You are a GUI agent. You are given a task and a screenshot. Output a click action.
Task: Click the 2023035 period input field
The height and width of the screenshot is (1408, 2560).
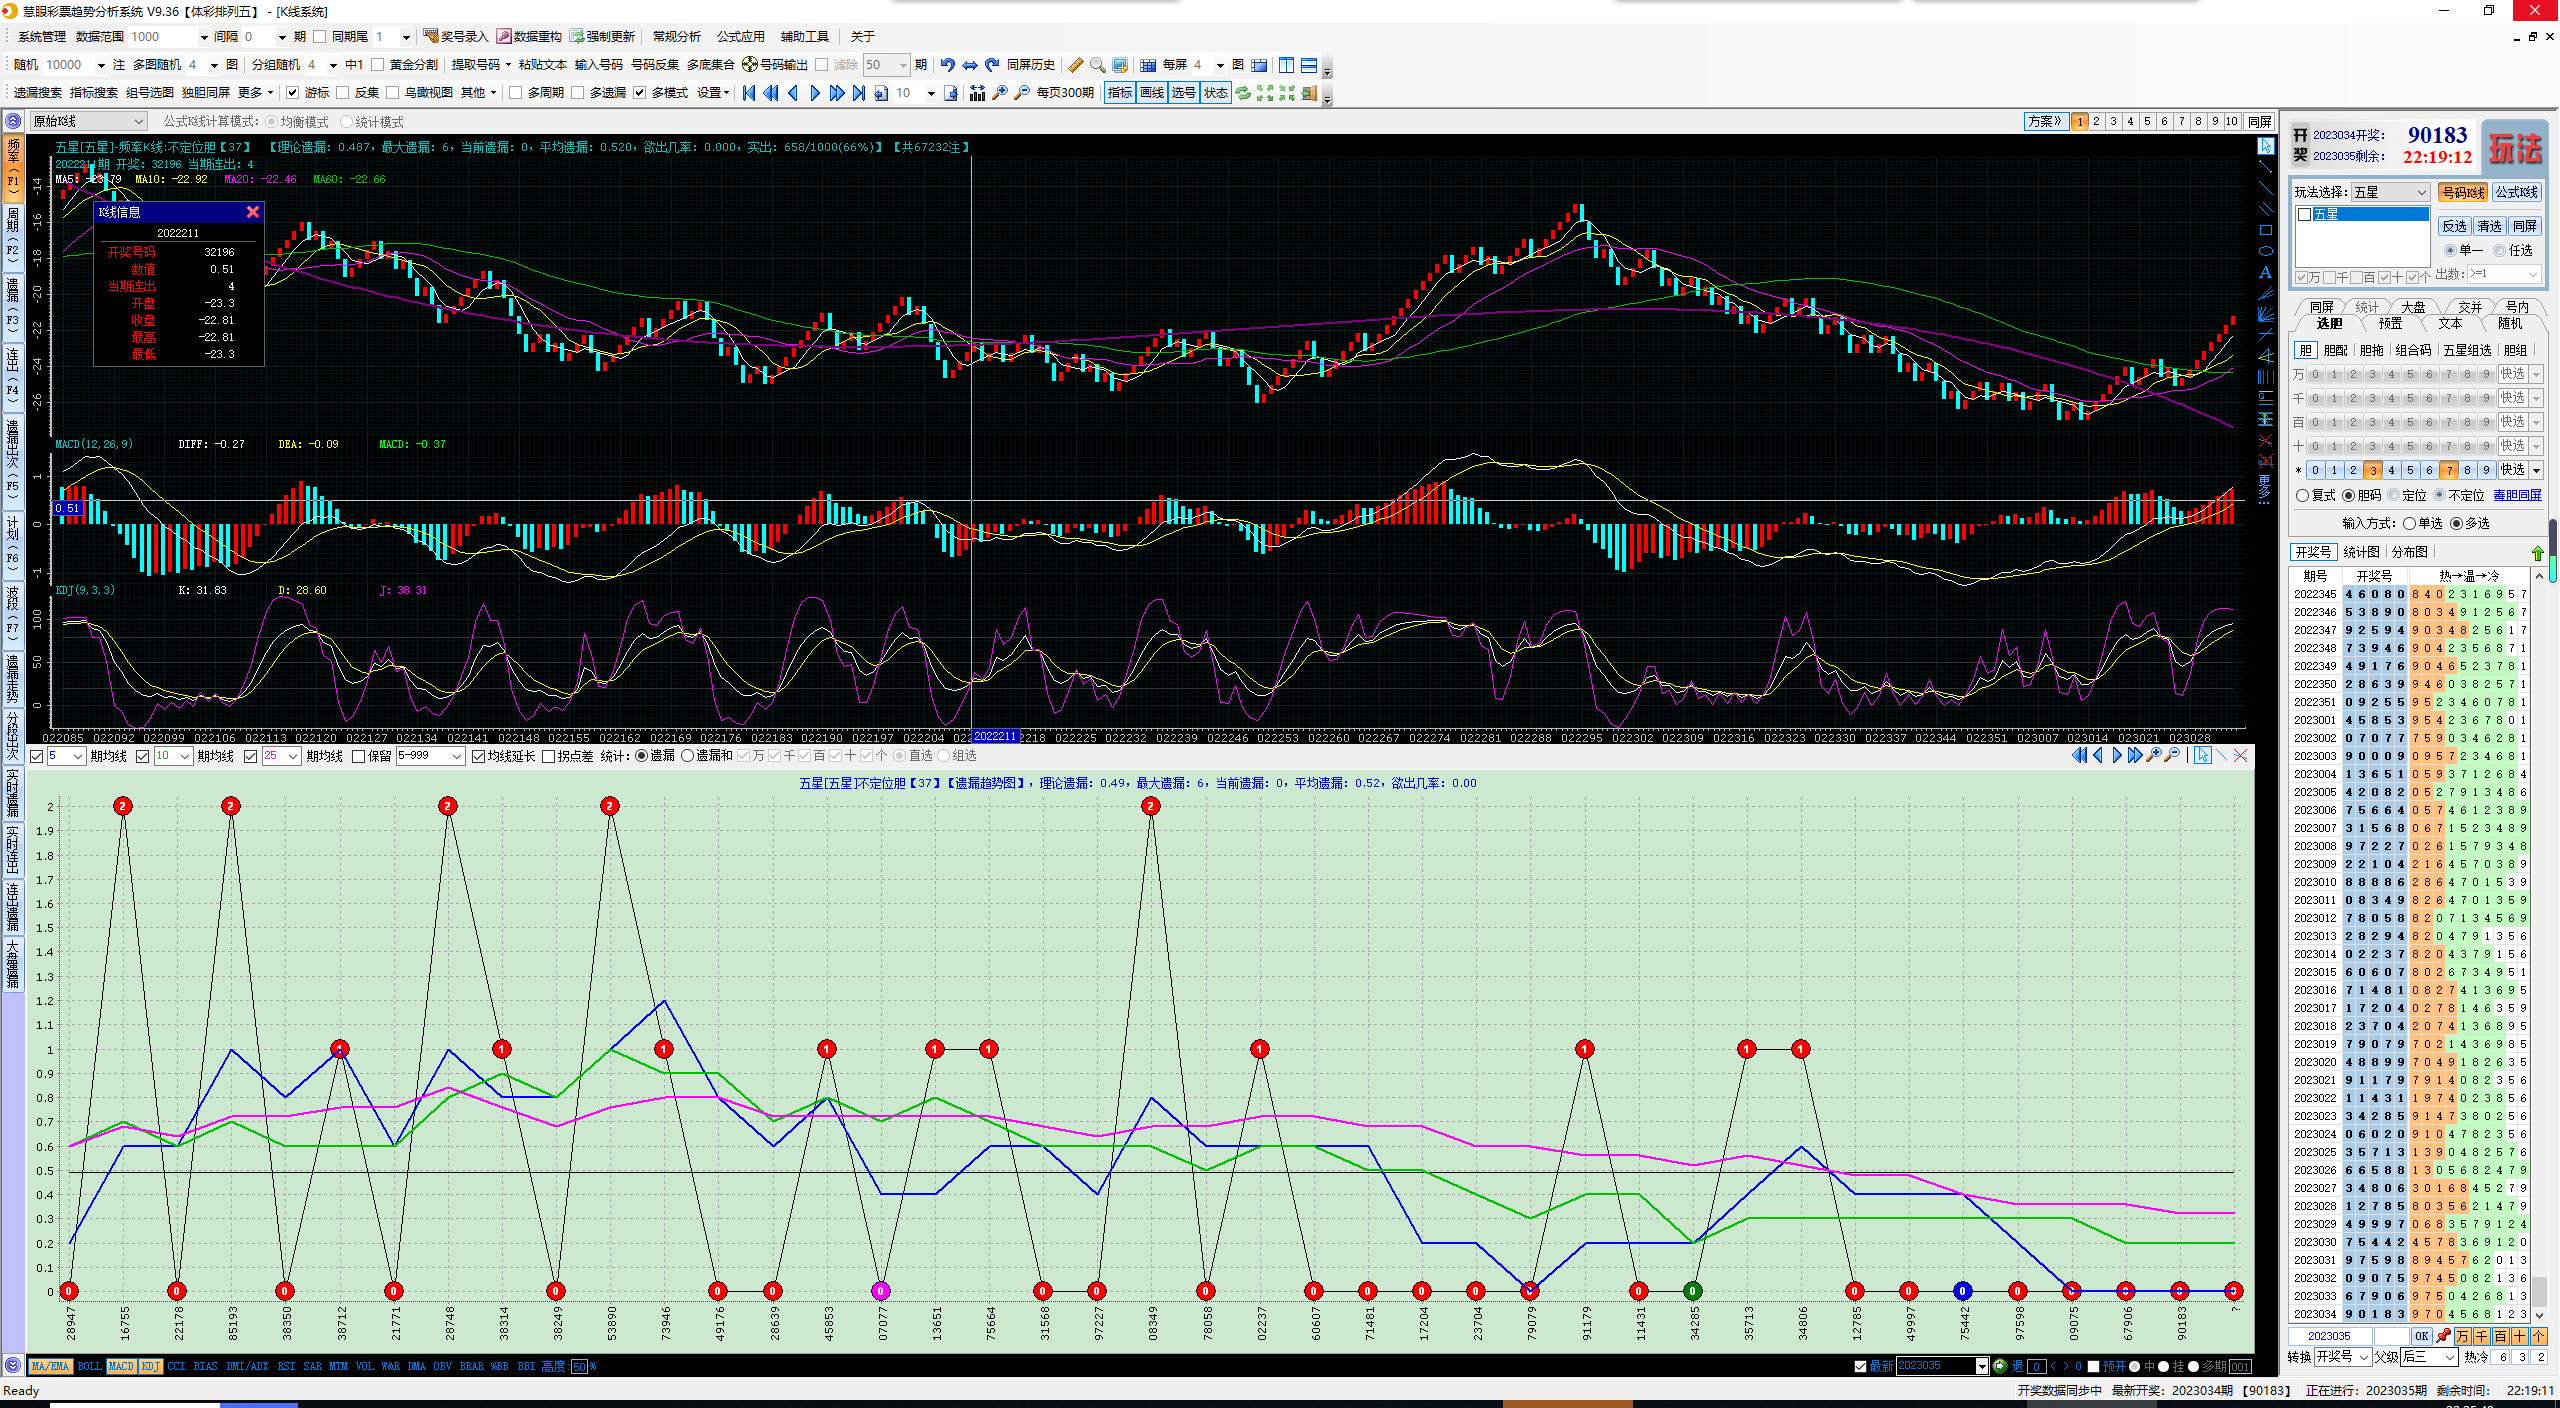click(2330, 1336)
